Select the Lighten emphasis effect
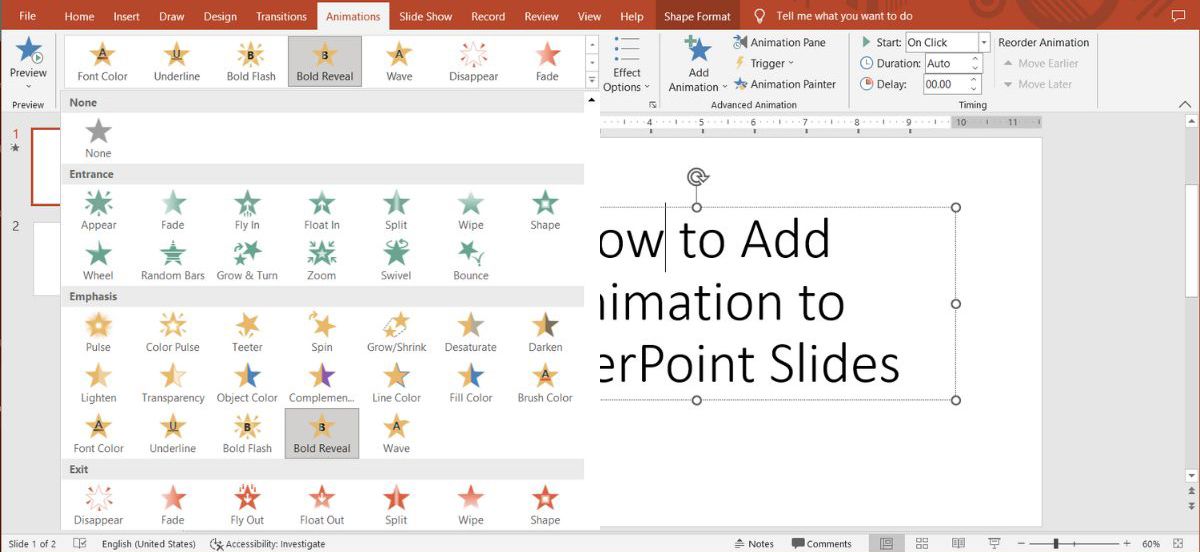1200x552 pixels. click(x=98, y=384)
